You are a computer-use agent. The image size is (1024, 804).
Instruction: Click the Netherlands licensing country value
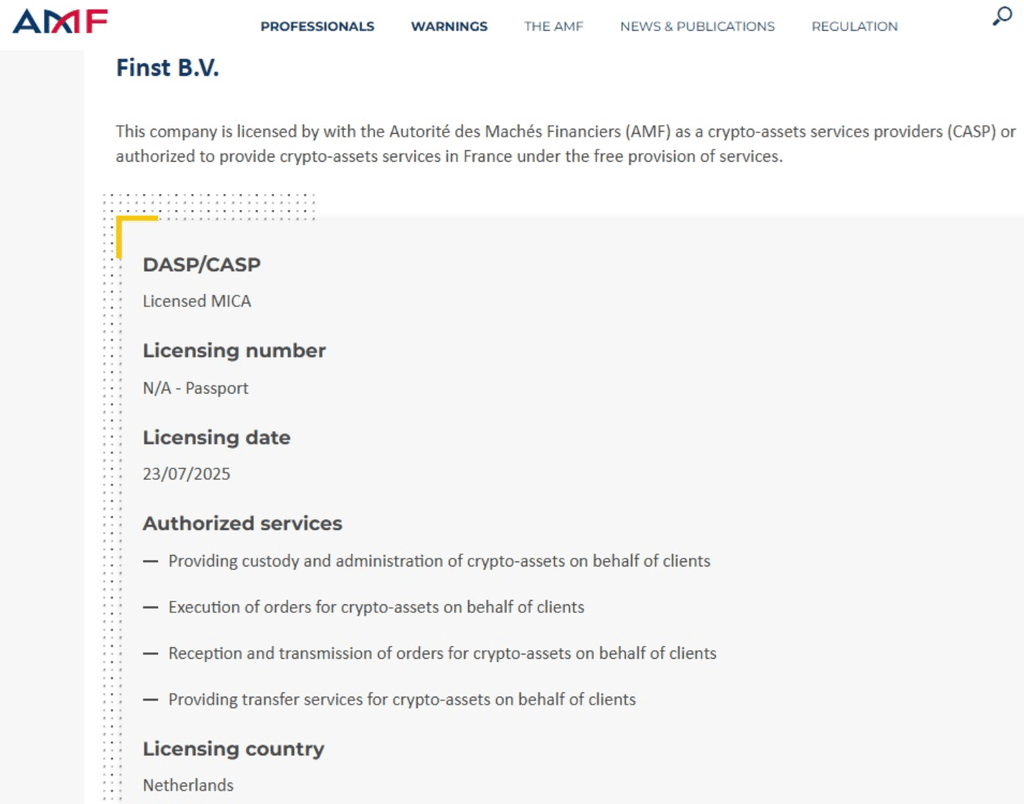pos(188,785)
